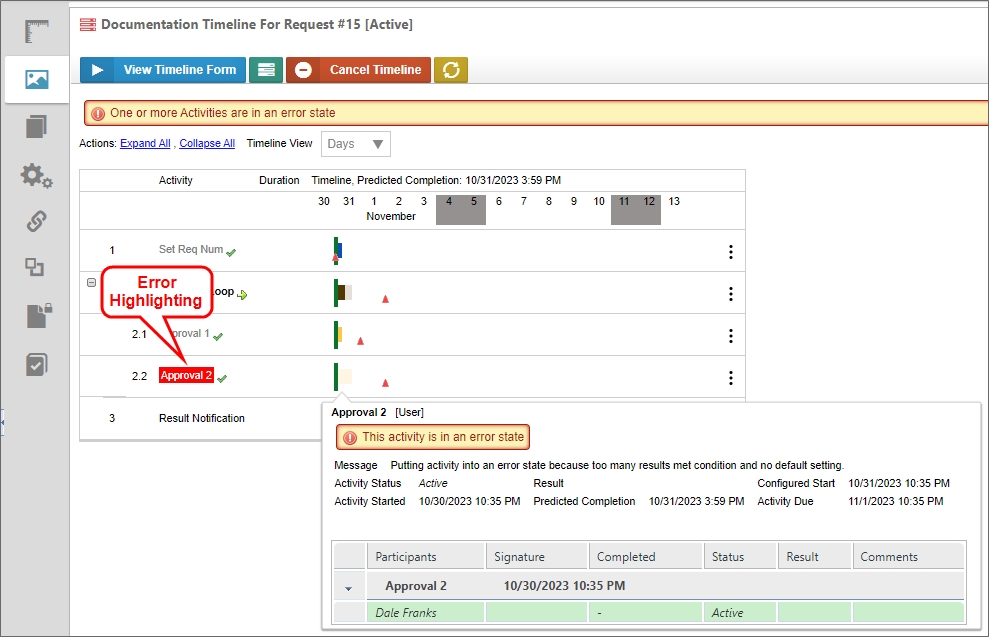
Task: Click the Expand All link
Action: pos(145,144)
